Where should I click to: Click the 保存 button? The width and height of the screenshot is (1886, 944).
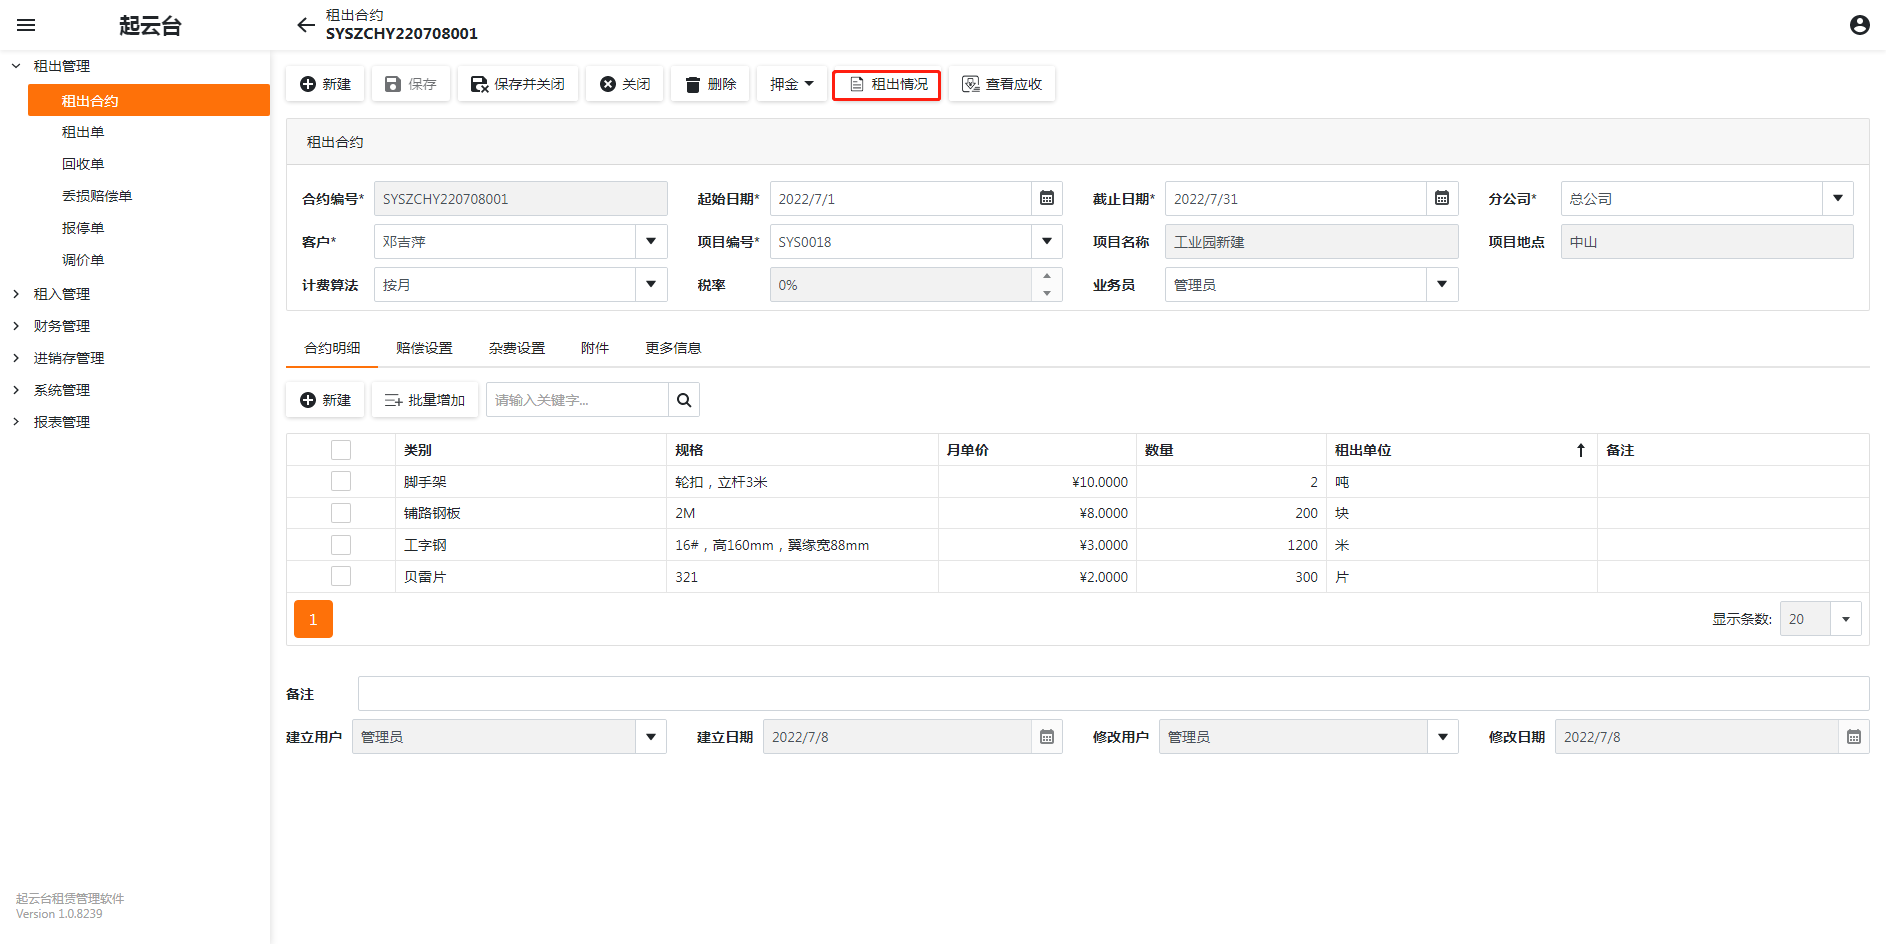[x=411, y=84]
